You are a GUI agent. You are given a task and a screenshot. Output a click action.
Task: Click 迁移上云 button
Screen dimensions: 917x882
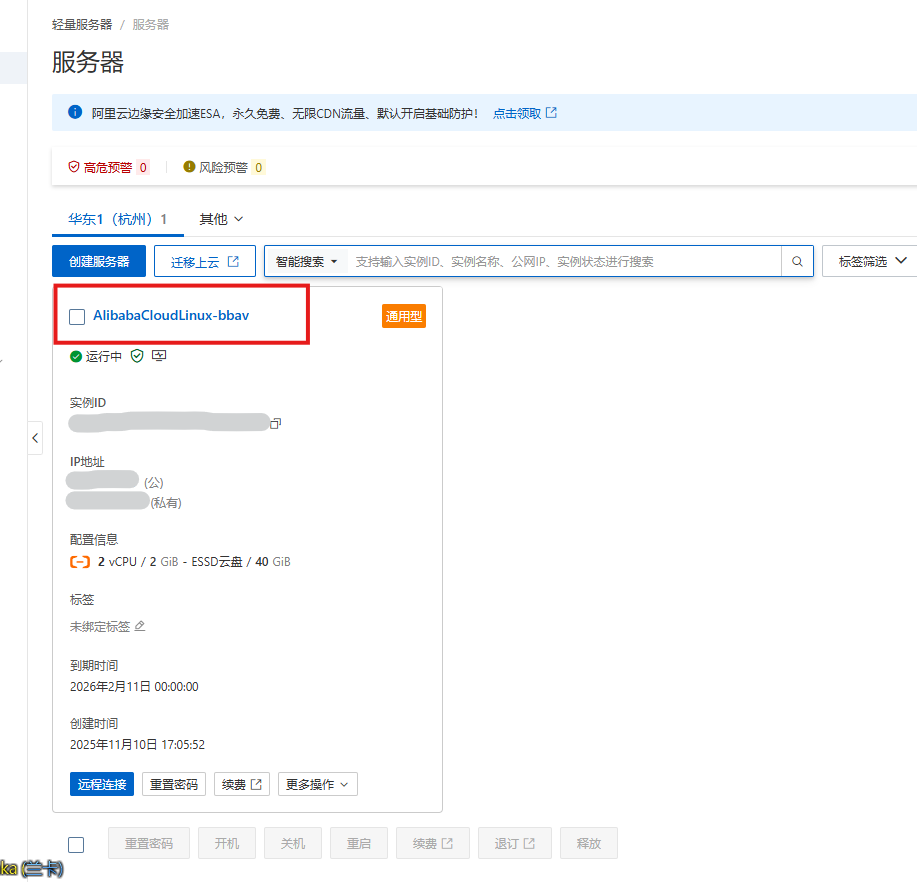tap(205, 261)
